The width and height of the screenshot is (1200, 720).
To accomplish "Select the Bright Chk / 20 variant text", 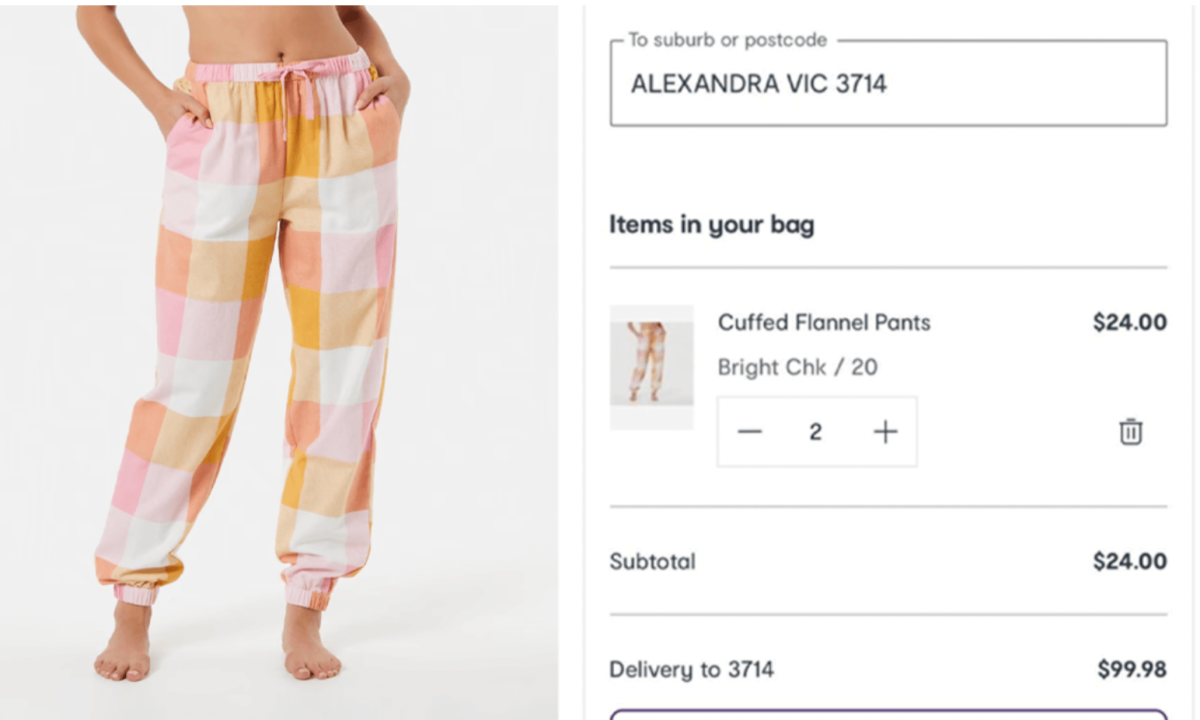I will pos(797,367).
